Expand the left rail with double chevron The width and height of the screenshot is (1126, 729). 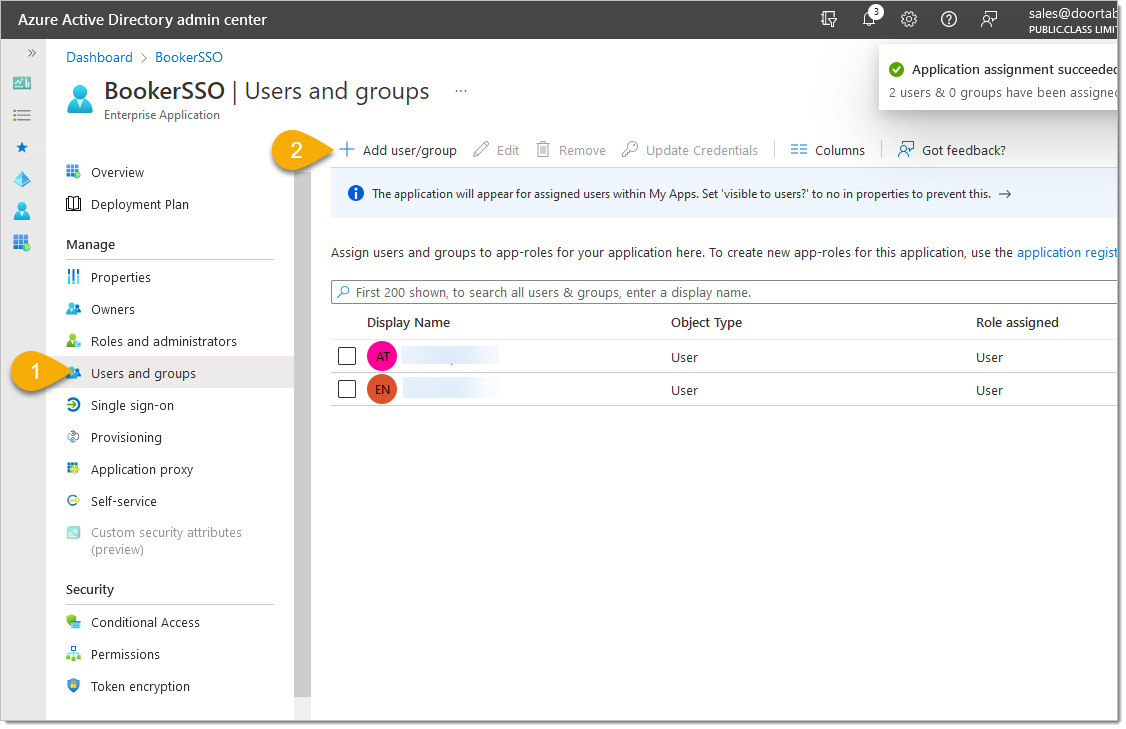click(32, 53)
